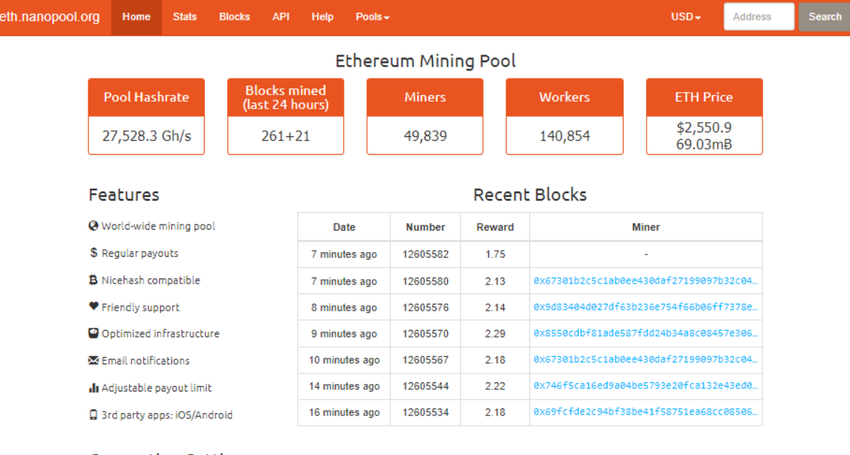Image resolution: width=850 pixels, height=455 pixels.
Task: Click the envelope icon for Email notifications
Action: coord(93,361)
